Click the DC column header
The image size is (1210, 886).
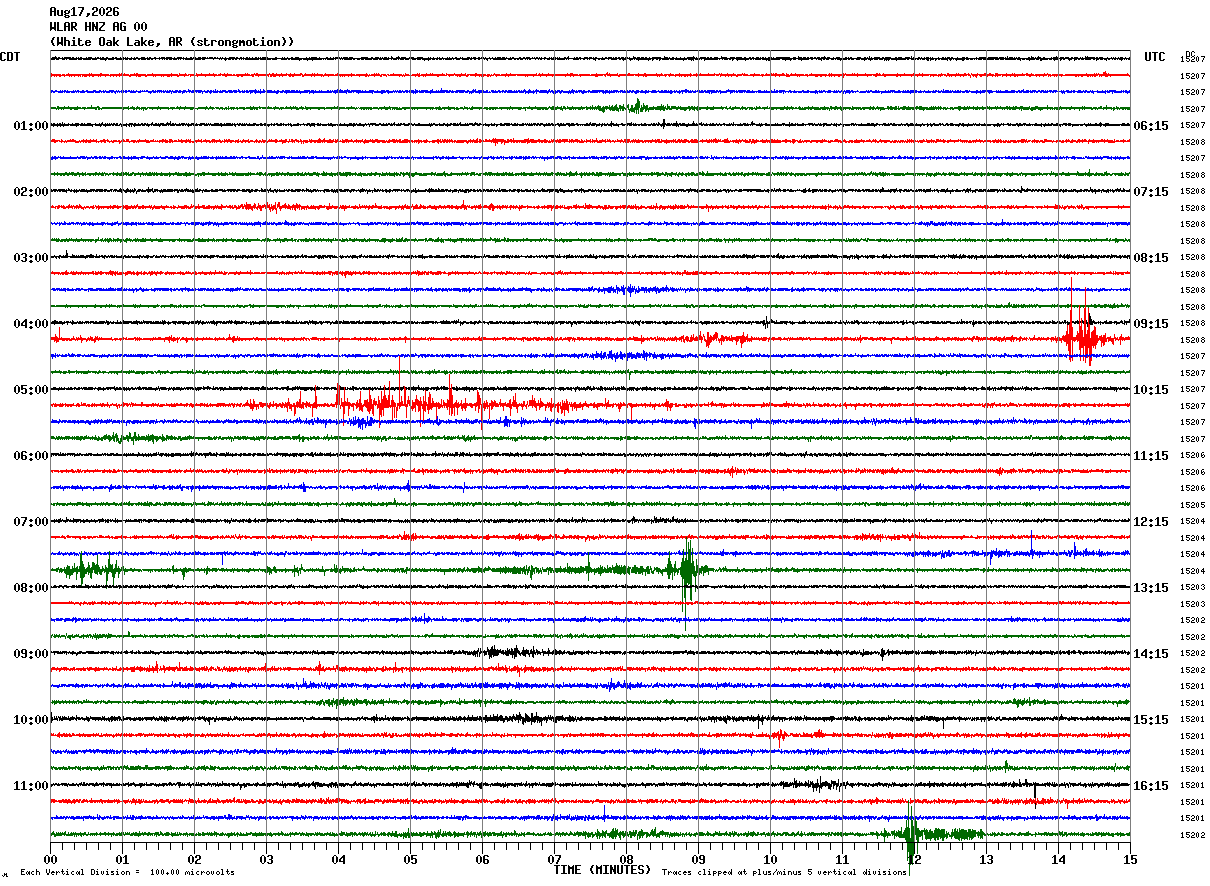1190,54
